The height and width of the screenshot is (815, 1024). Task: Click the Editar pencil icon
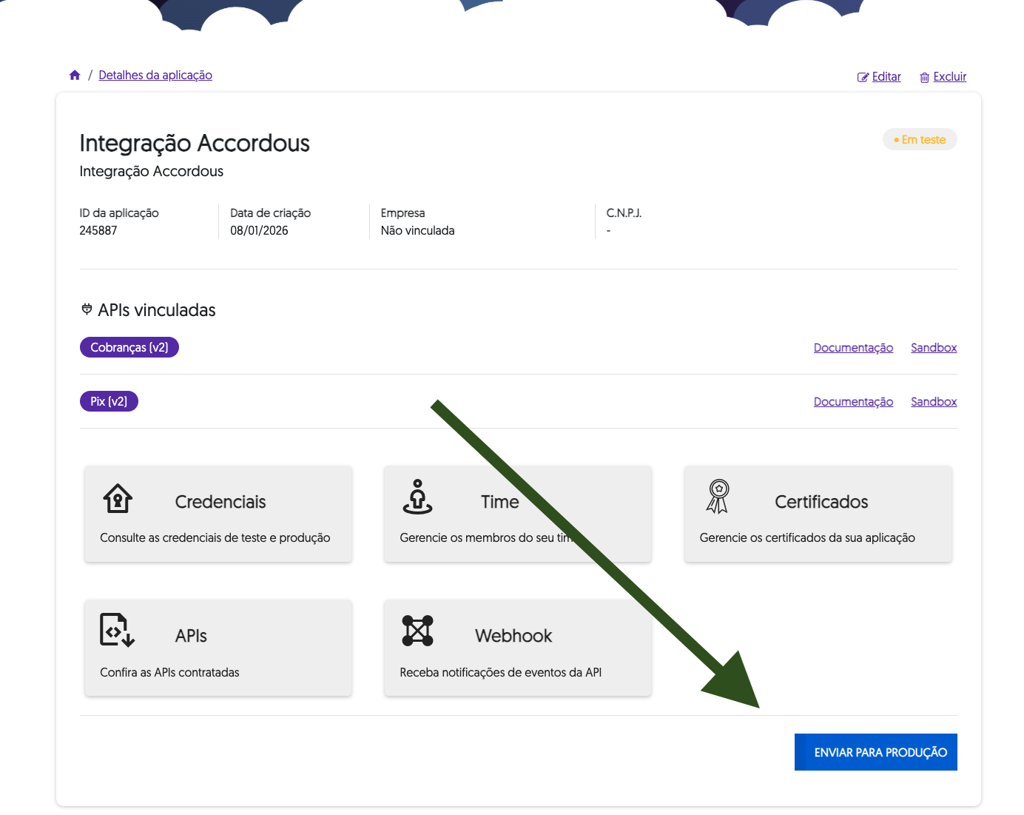863,77
